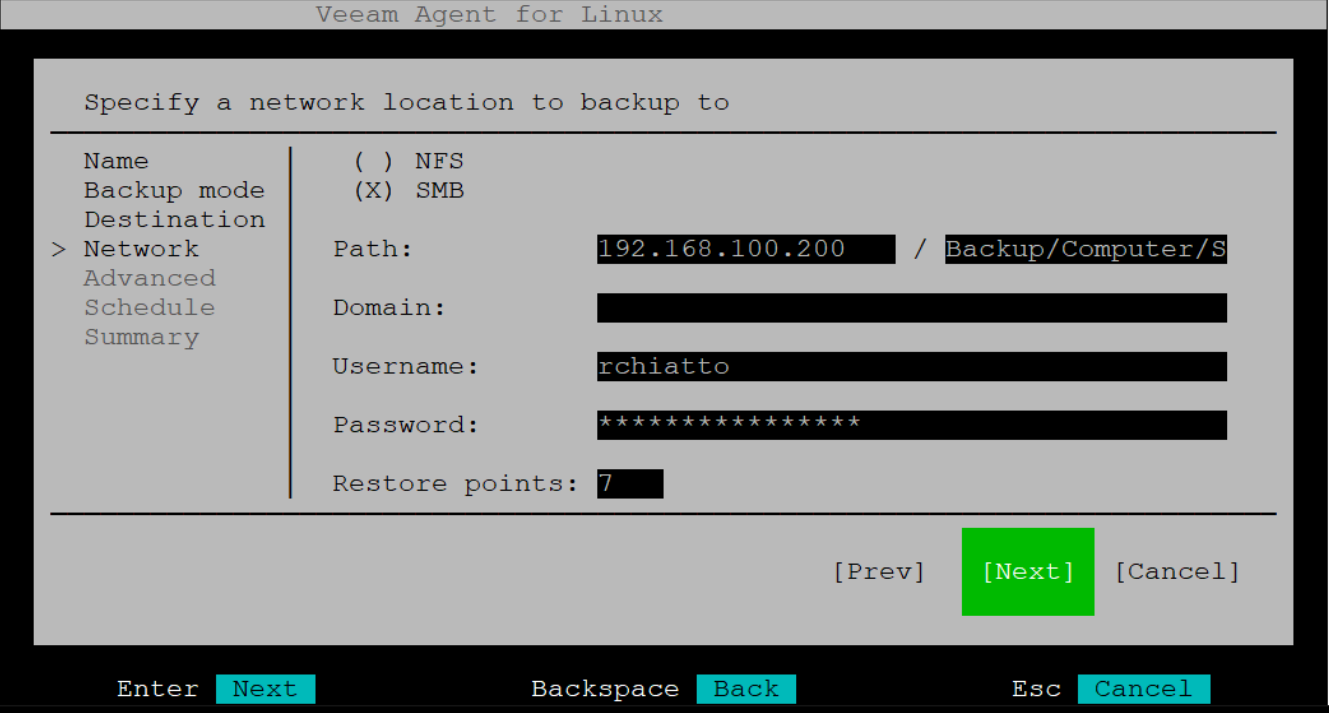This screenshot has height=713, width=1329.
Task: Abort the wizard with [Cancel]
Action: (1177, 572)
